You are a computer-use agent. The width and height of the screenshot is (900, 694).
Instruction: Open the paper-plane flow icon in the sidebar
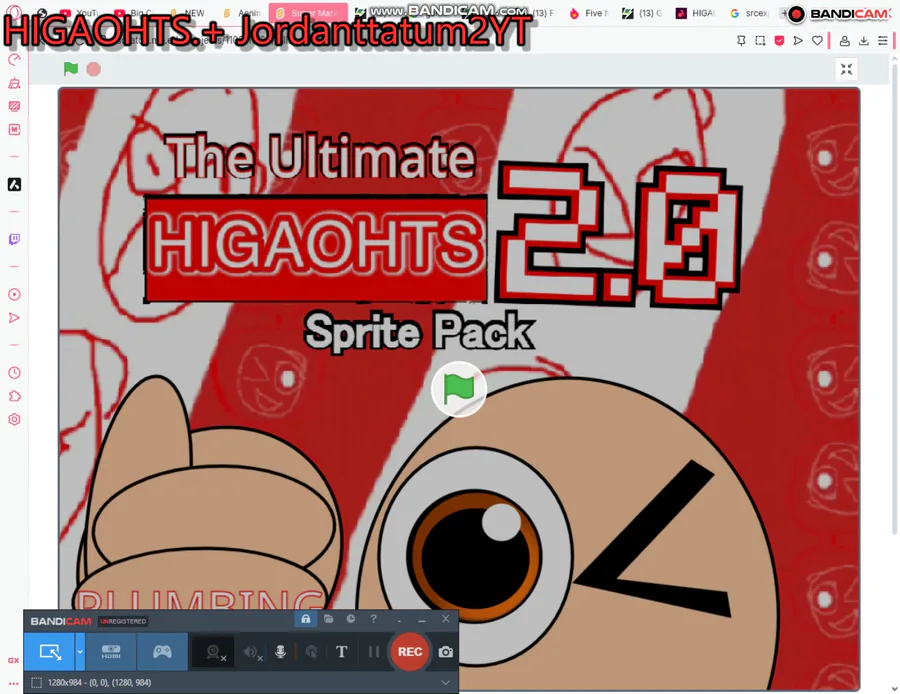pyautogui.click(x=14, y=318)
